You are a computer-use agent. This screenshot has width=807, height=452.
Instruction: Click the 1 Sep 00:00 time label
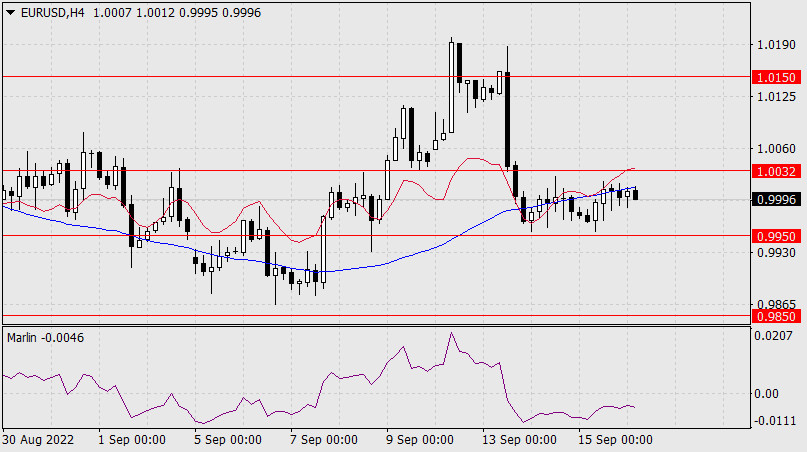tap(132, 440)
